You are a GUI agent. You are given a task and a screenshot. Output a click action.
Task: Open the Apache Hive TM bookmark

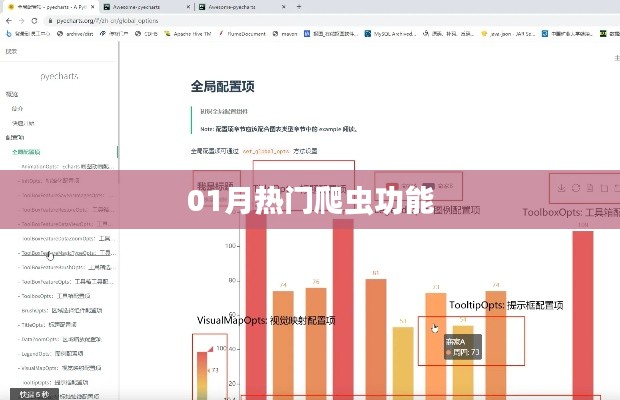[188, 34]
